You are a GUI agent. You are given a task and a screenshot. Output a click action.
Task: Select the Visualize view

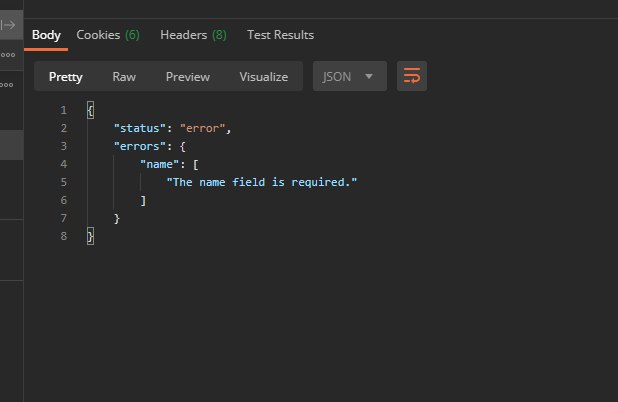pos(264,76)
